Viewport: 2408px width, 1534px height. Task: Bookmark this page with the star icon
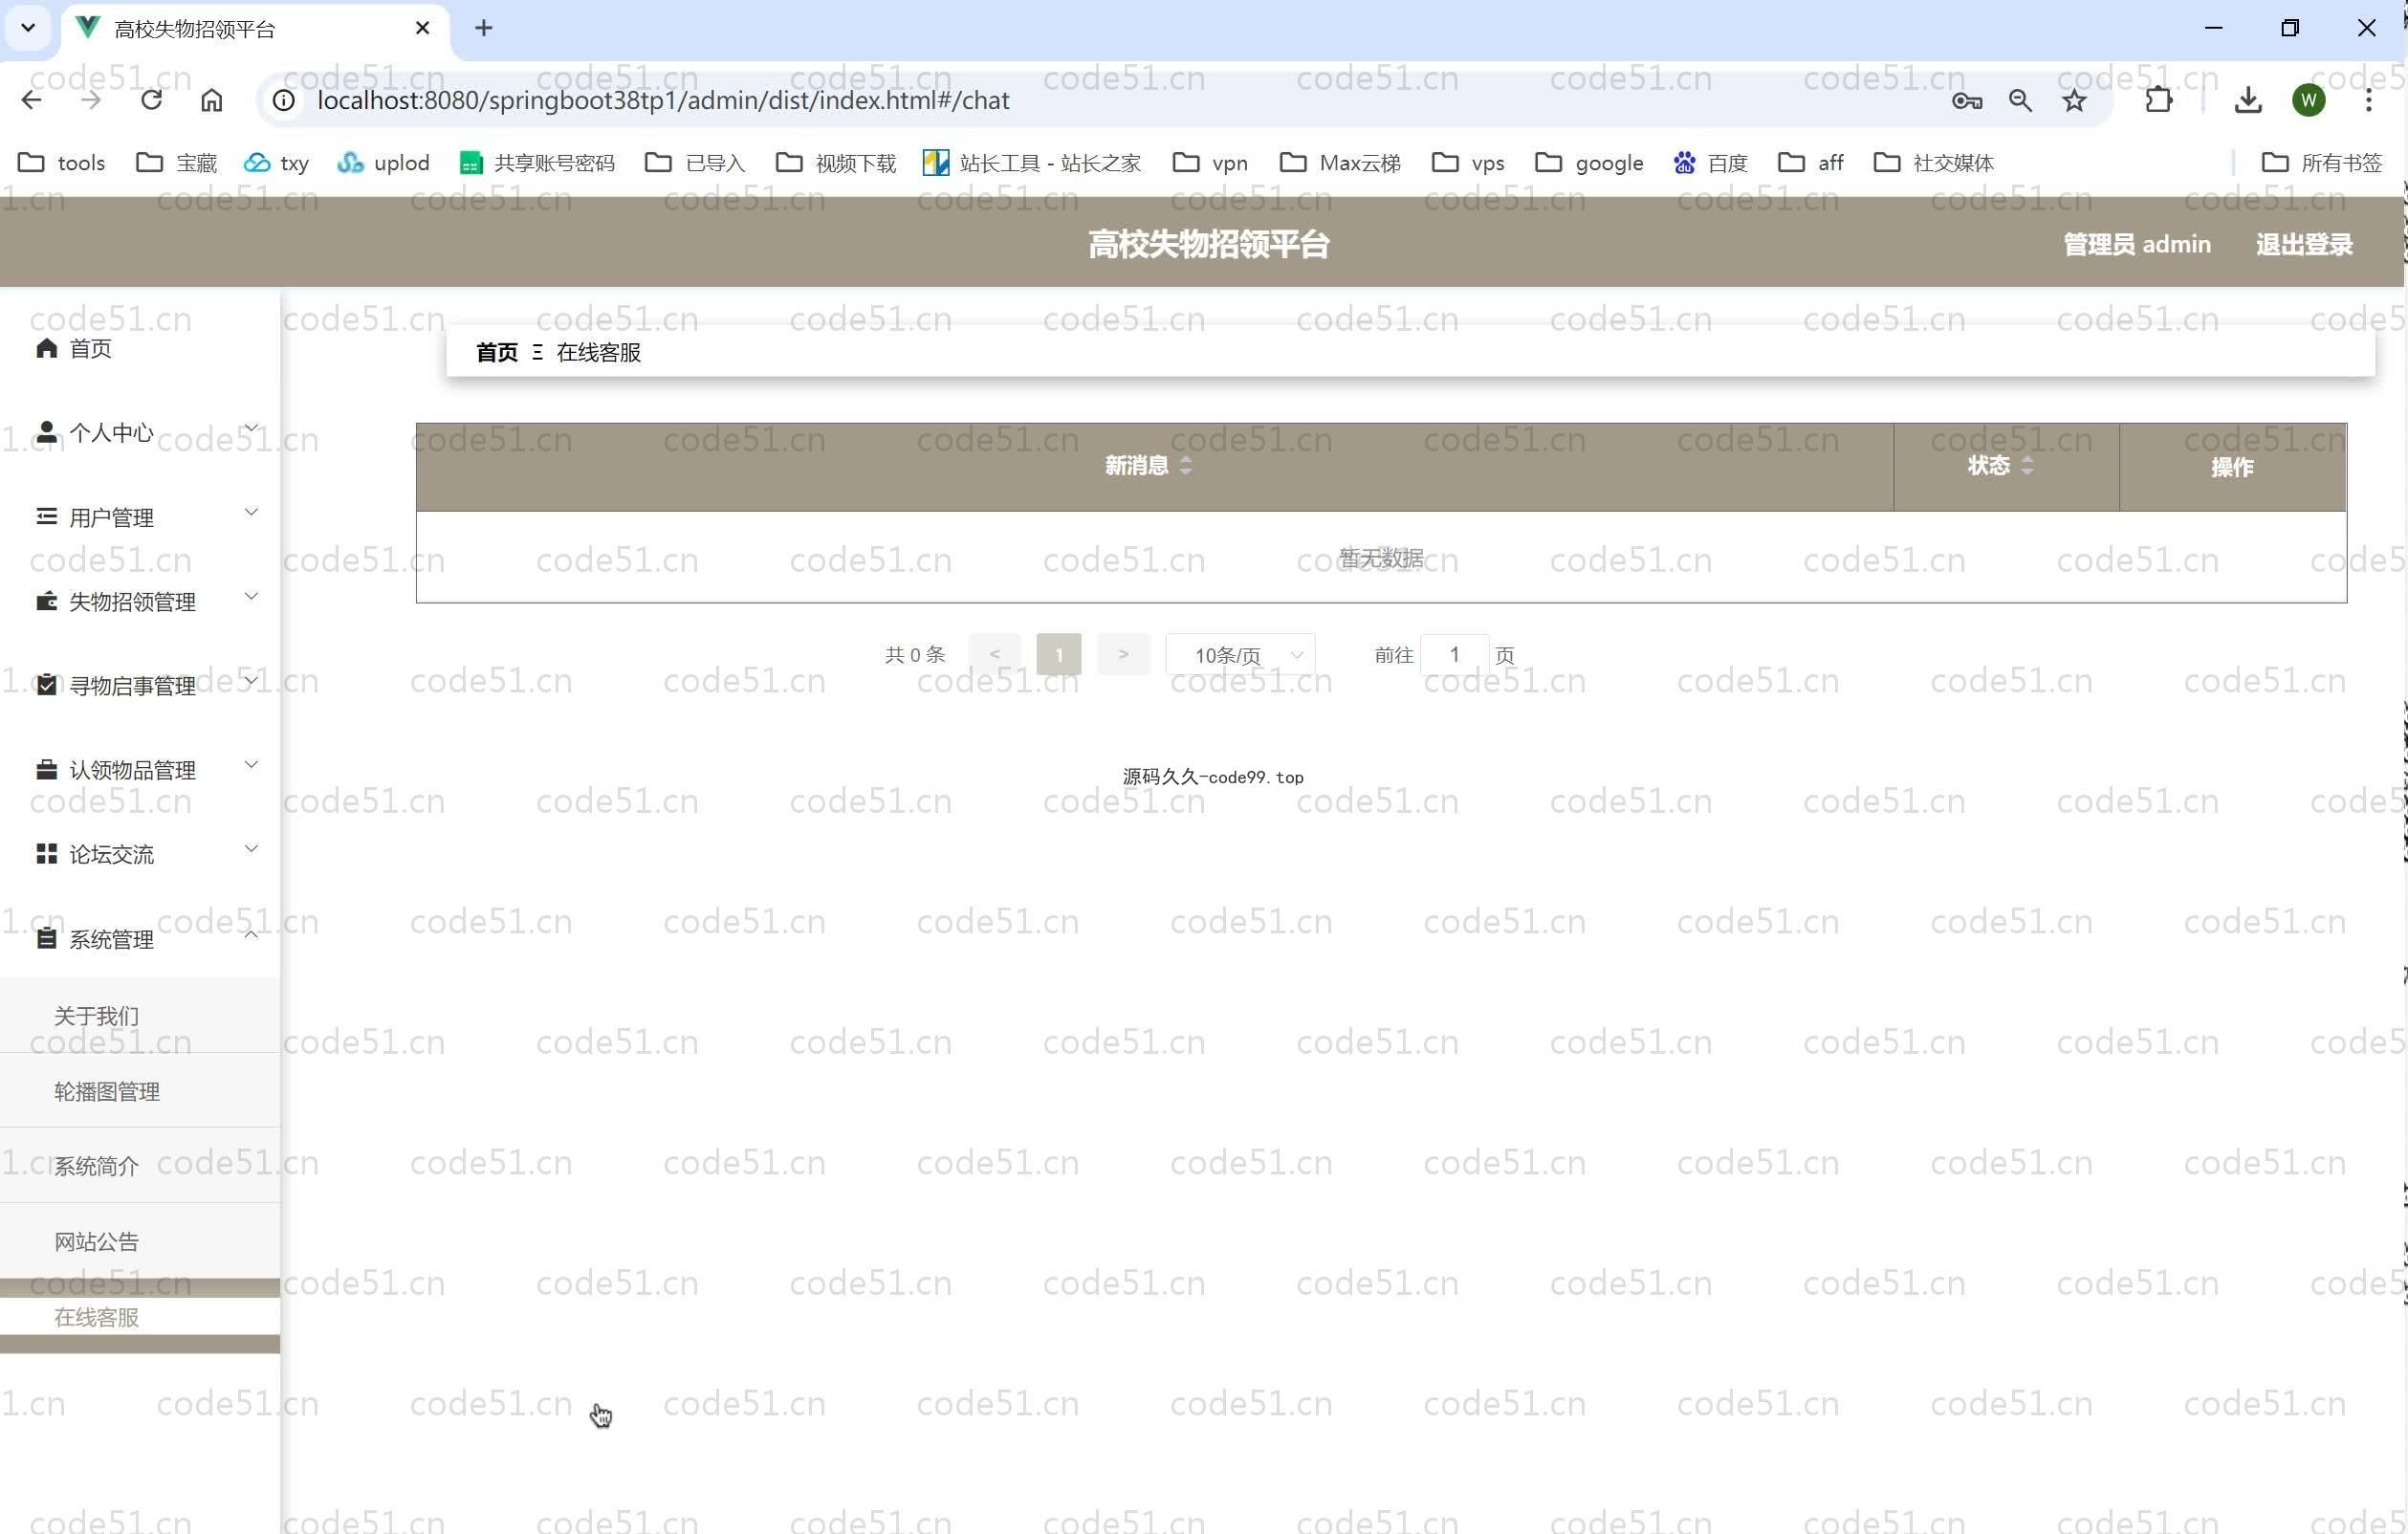click(x=2074, y=100)
